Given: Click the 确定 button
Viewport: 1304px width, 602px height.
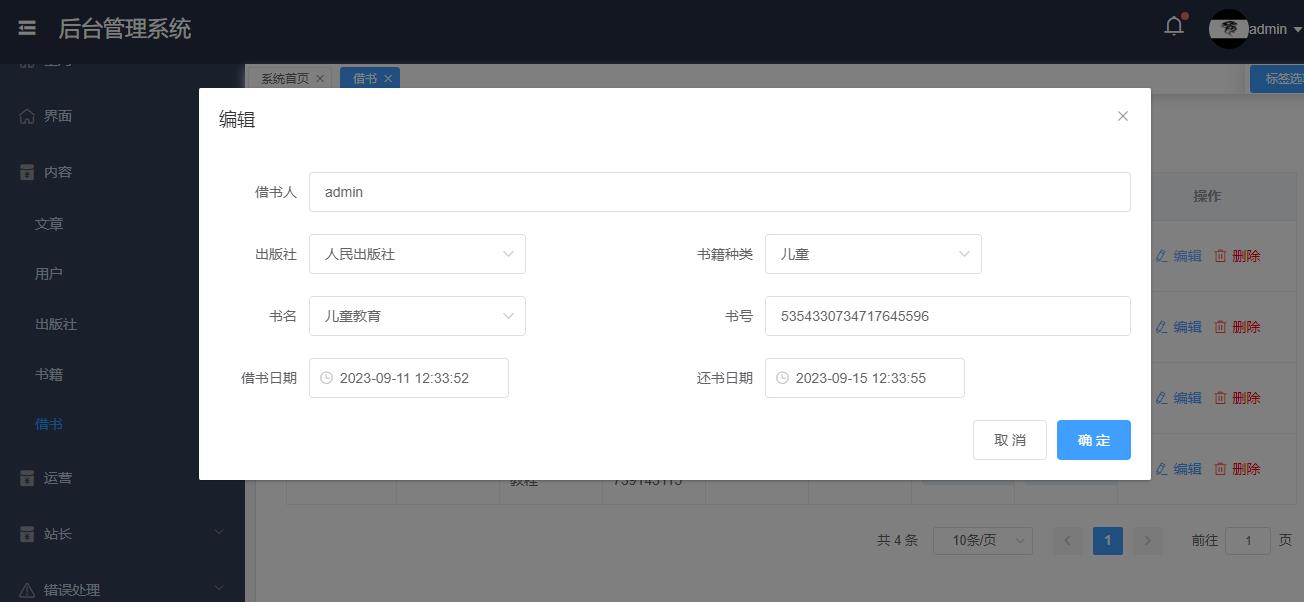Looking at the screenshot, I should tap(1093, 440).
